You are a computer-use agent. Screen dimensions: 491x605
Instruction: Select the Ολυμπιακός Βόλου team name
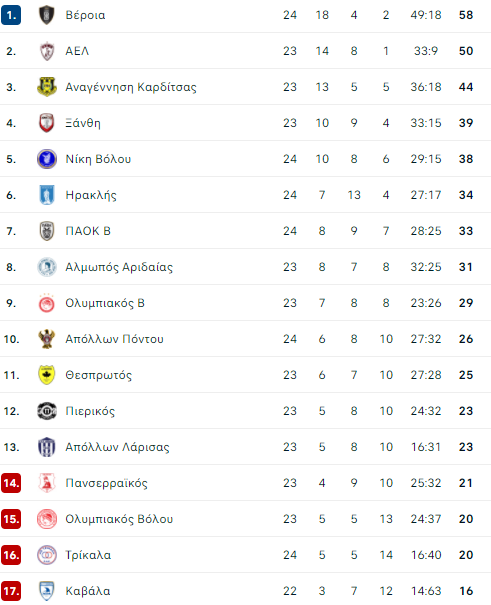pos(119,519)
